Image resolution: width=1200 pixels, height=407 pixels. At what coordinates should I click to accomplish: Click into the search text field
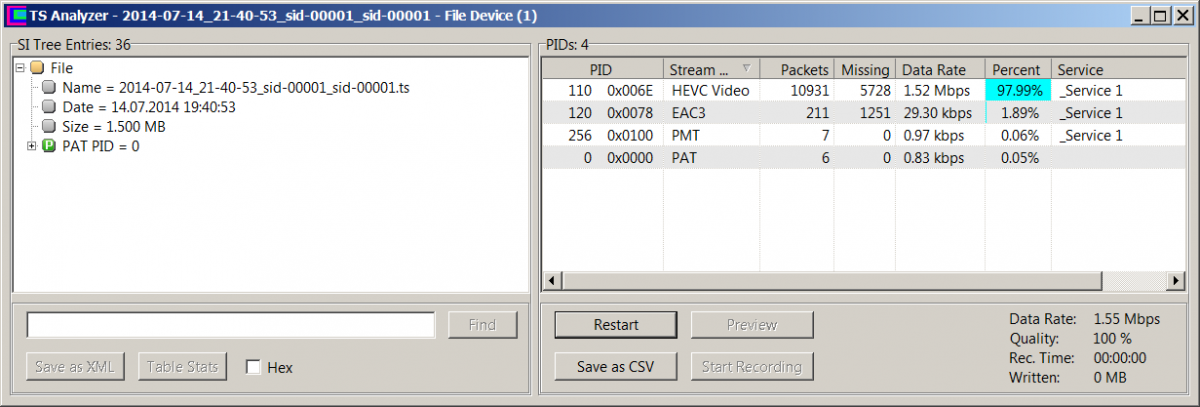tap(231, 325)
